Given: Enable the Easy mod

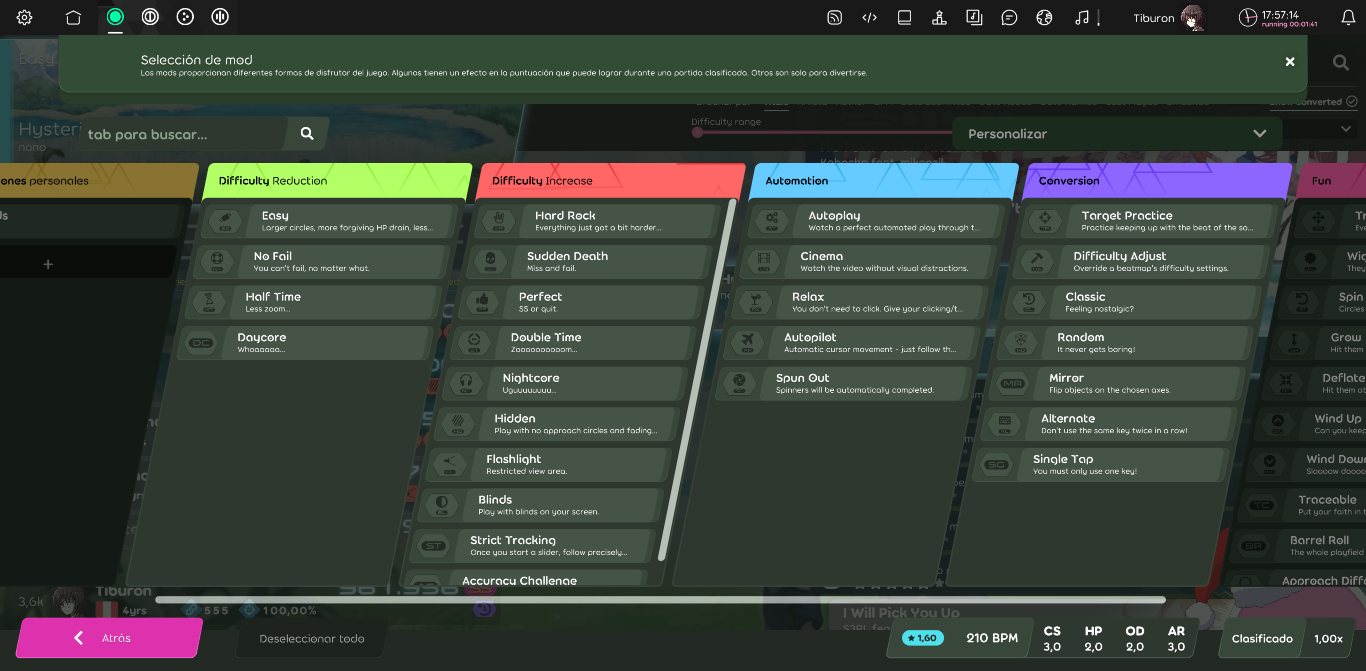Looking at the screenshot, I should tap(331, 221).
